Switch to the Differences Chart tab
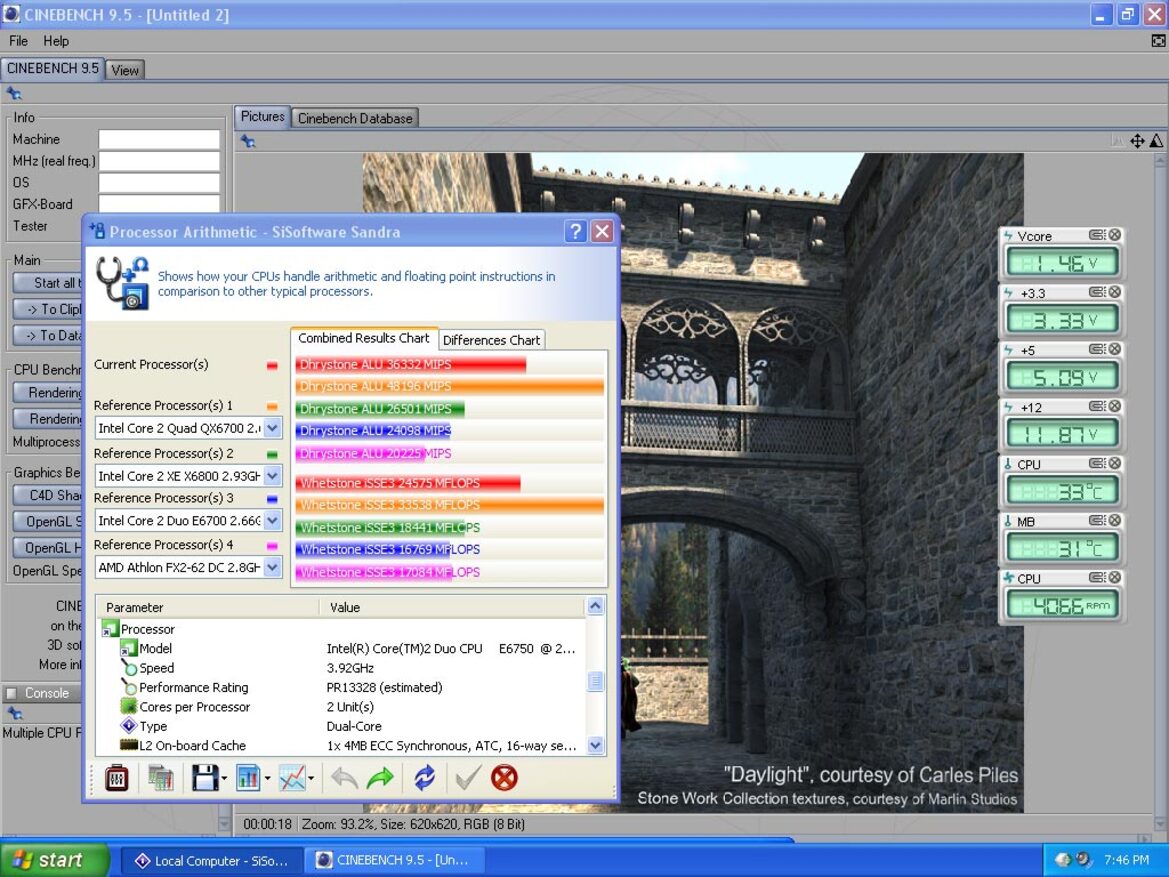 click(491, 340)
